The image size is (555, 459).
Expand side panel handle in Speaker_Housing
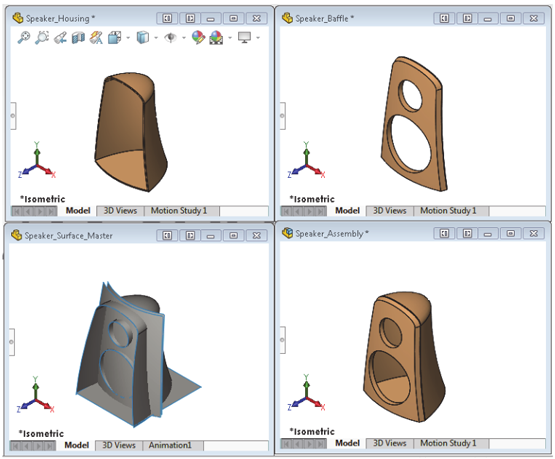click(13, 116)
